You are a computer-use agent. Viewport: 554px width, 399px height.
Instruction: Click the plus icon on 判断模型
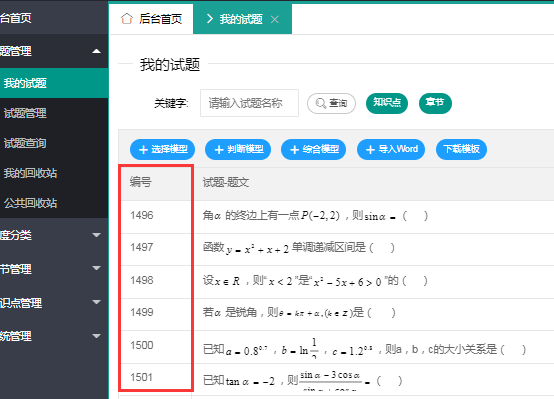tap(219, 150)
